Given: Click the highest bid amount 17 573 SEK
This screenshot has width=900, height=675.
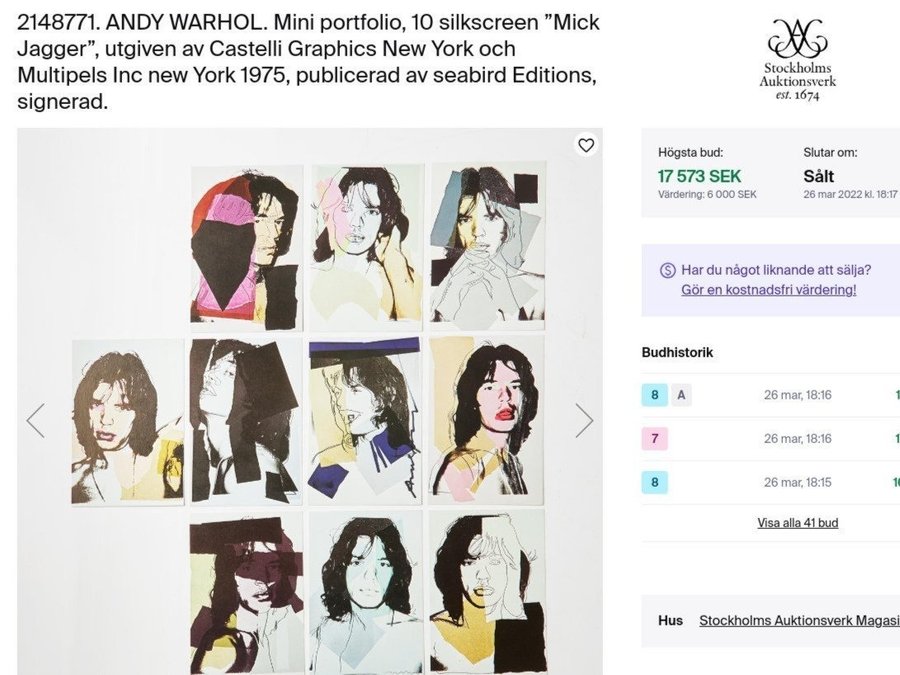Looking at the screenshot, I should [699, 176].
